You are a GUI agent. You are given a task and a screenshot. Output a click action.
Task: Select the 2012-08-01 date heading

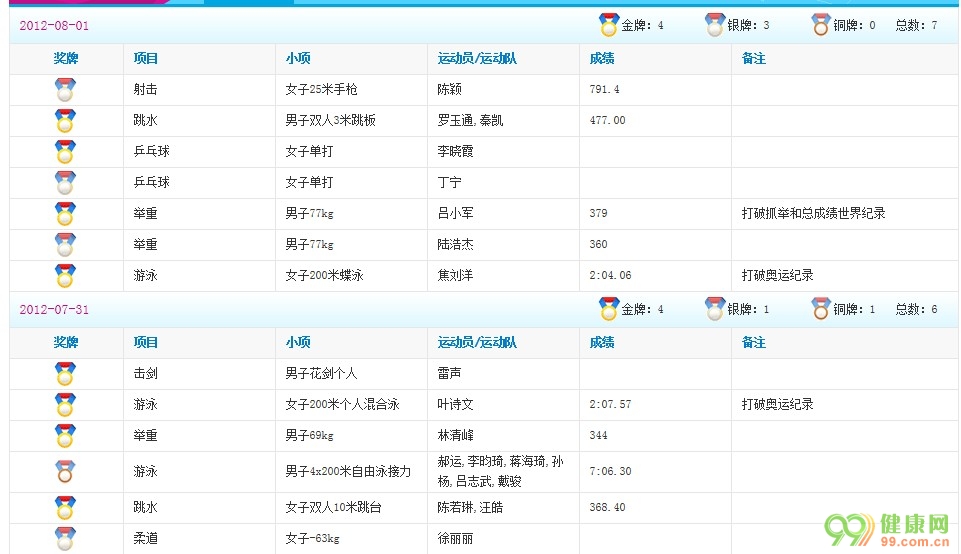point(54,26)
